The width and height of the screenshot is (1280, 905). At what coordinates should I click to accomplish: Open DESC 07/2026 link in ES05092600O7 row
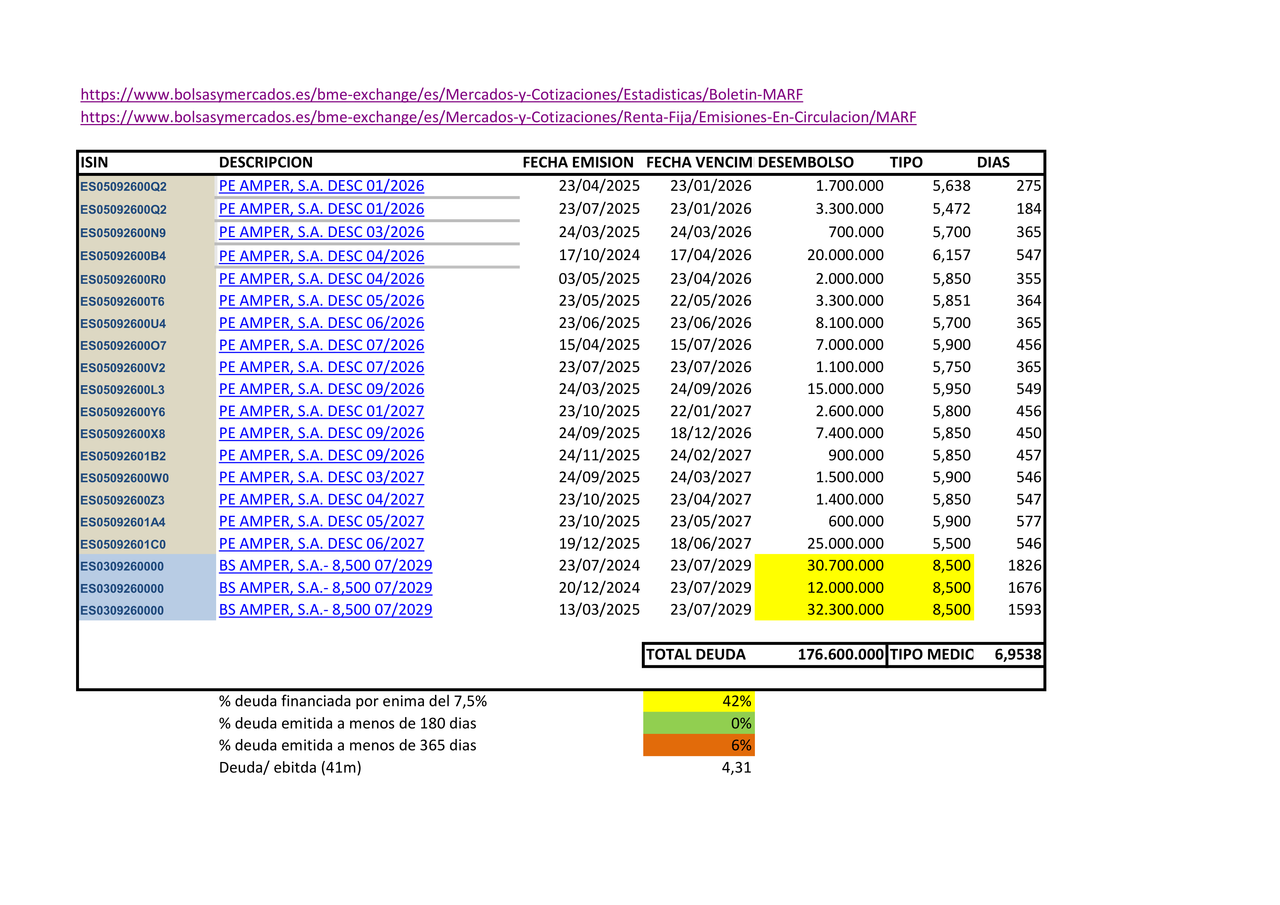321,345
